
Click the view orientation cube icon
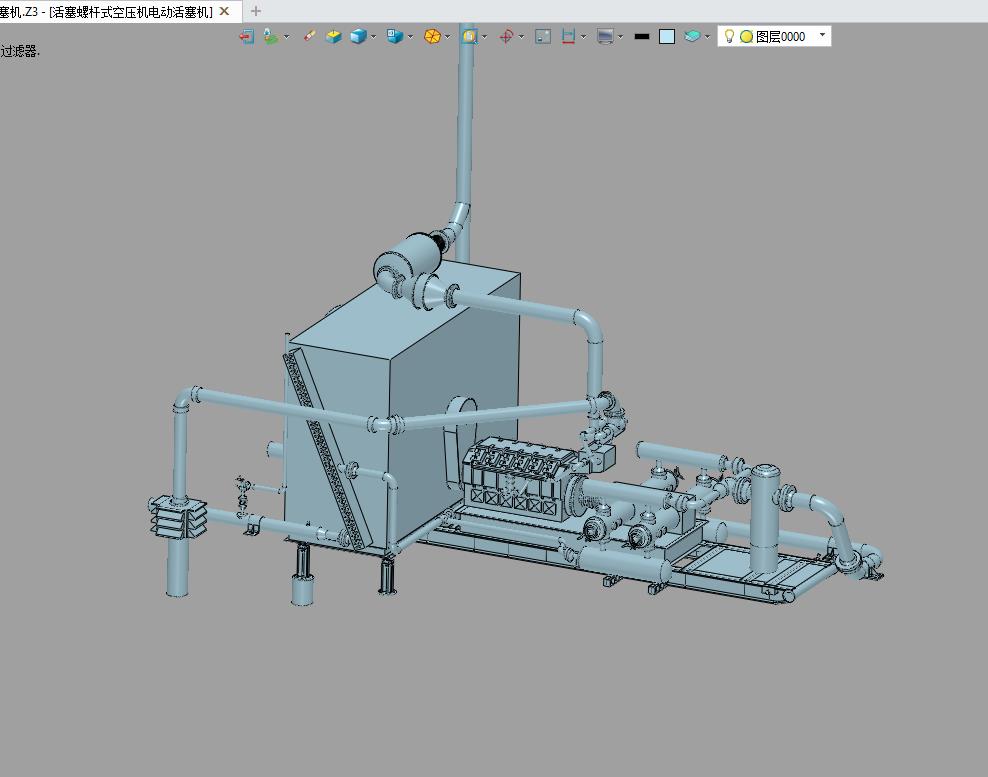[x=395, y=37]
